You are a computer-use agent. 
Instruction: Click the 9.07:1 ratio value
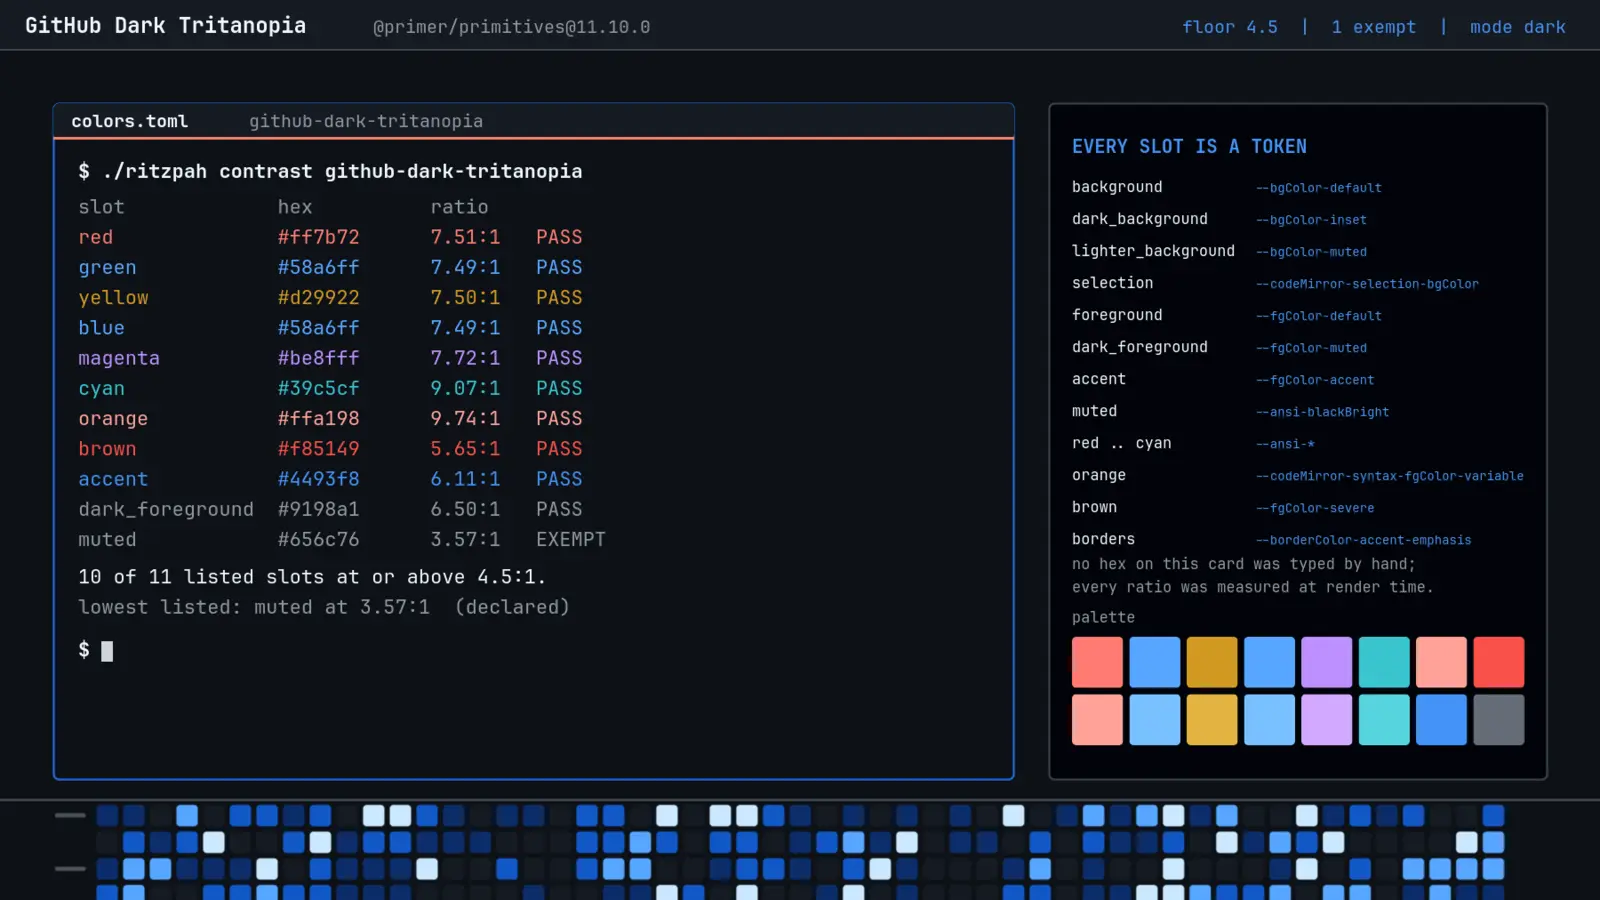[x=465, y=388]
